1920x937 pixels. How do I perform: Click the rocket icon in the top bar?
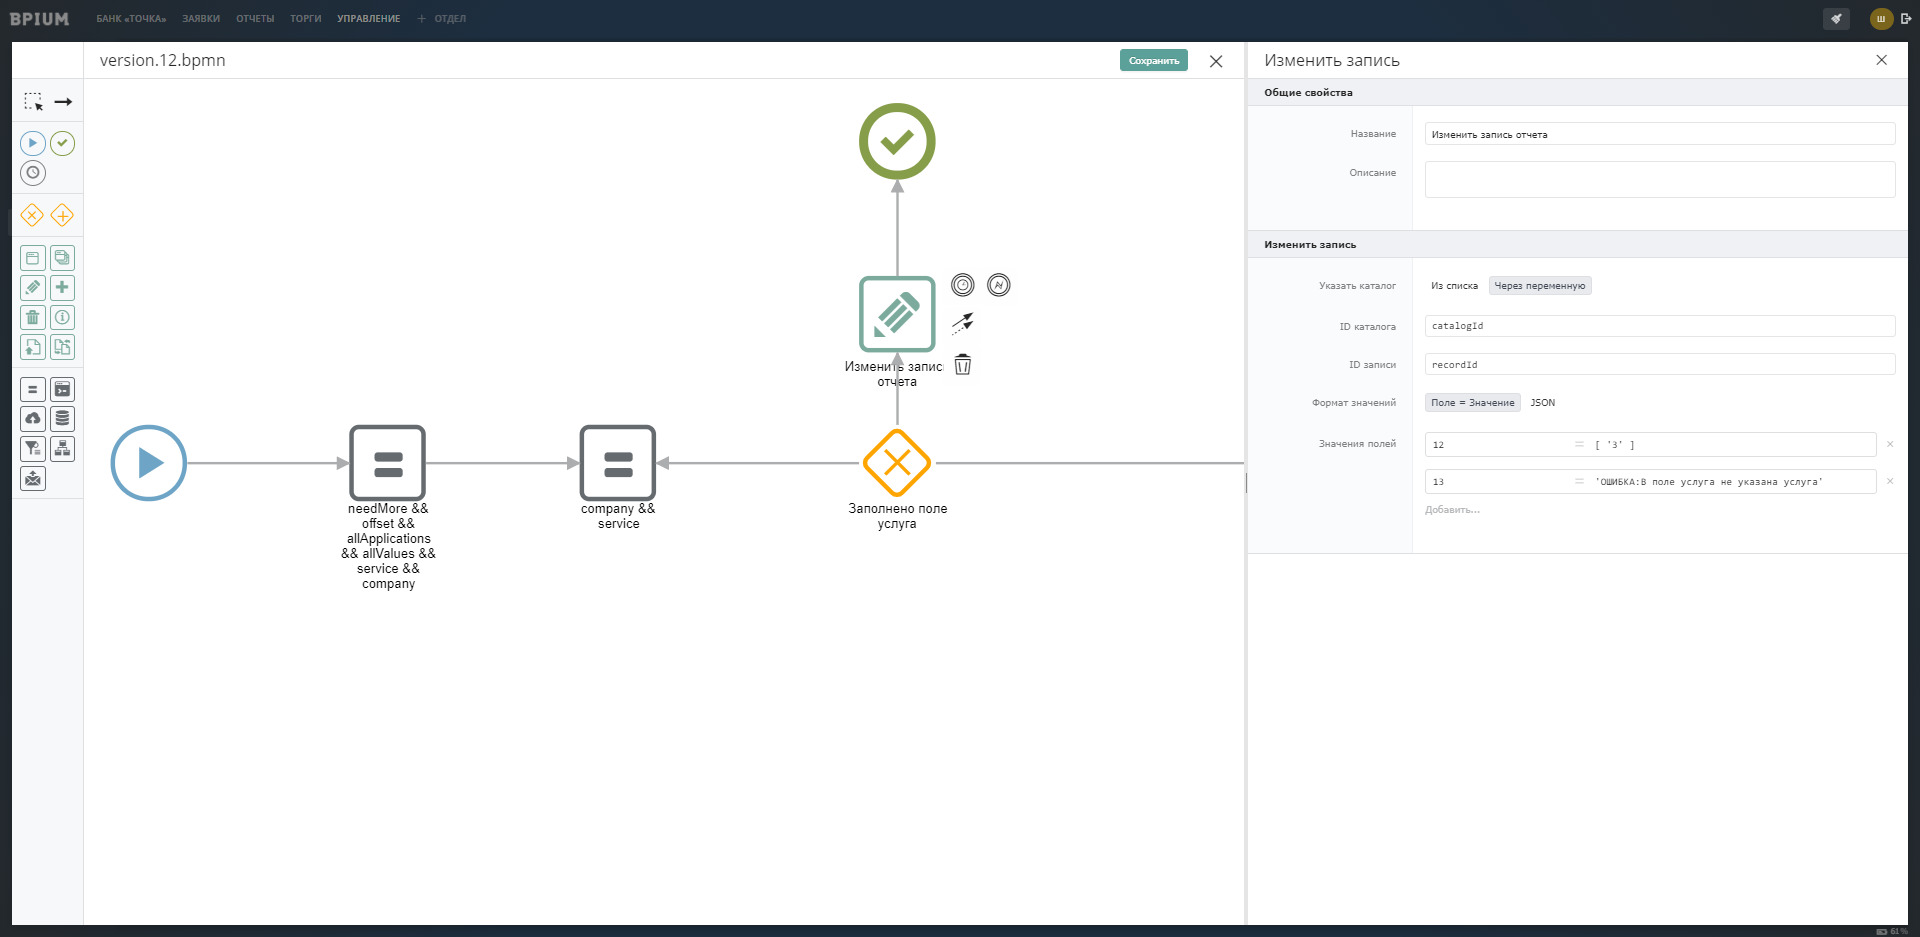coord(1836,19)
